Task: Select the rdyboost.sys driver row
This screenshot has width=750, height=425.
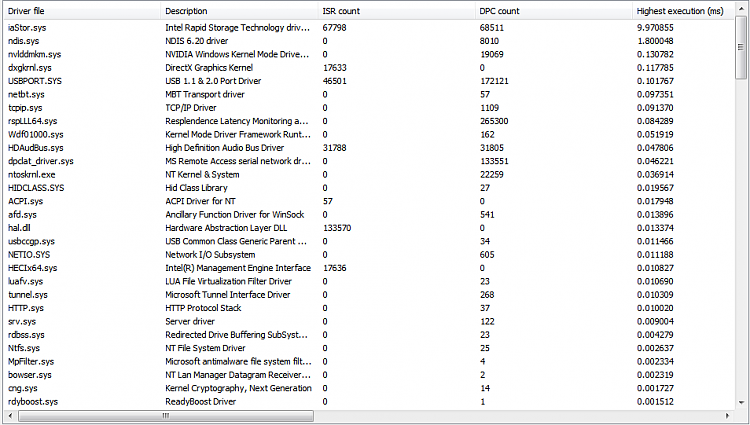Action: 369,402
